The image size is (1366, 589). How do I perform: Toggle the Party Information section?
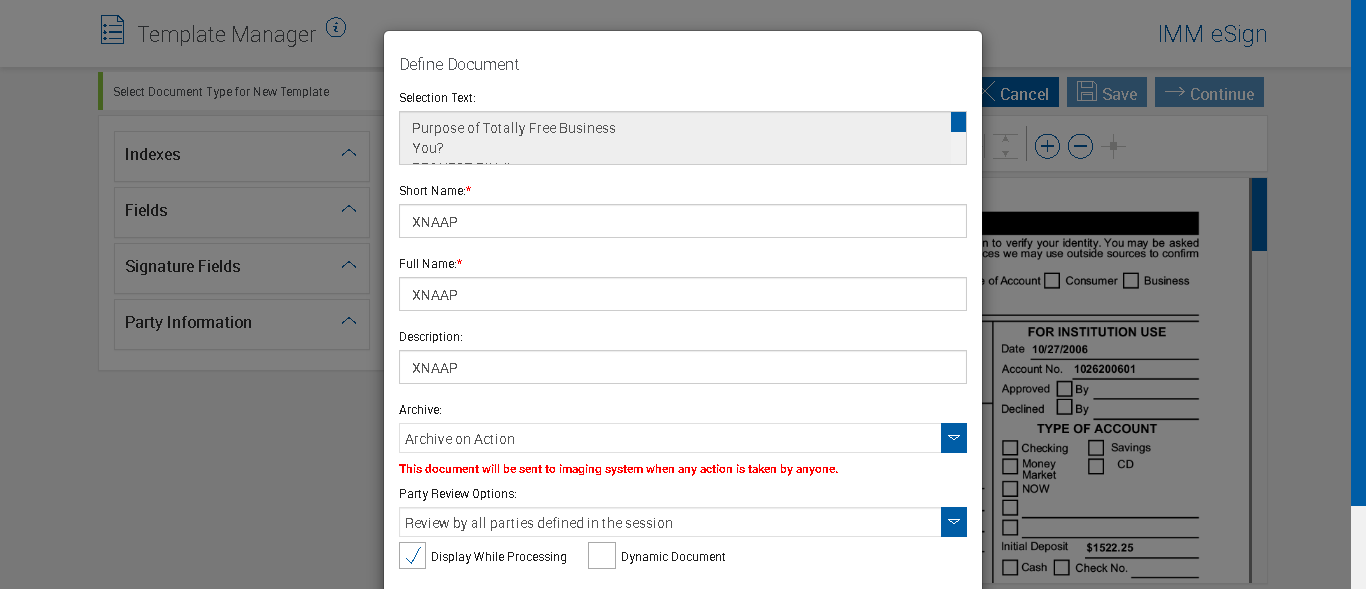click(349, 322)
